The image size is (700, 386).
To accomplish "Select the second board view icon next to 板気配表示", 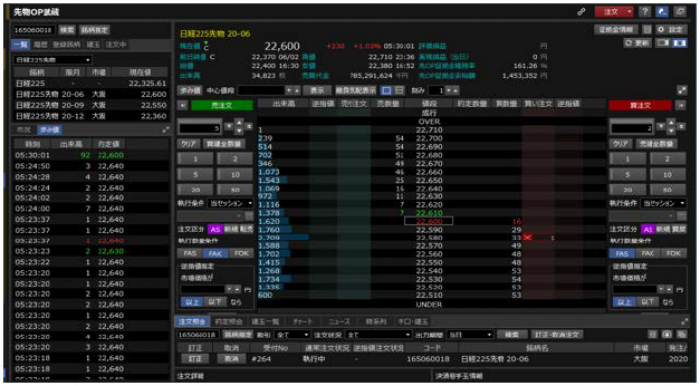I will (400, 90).
